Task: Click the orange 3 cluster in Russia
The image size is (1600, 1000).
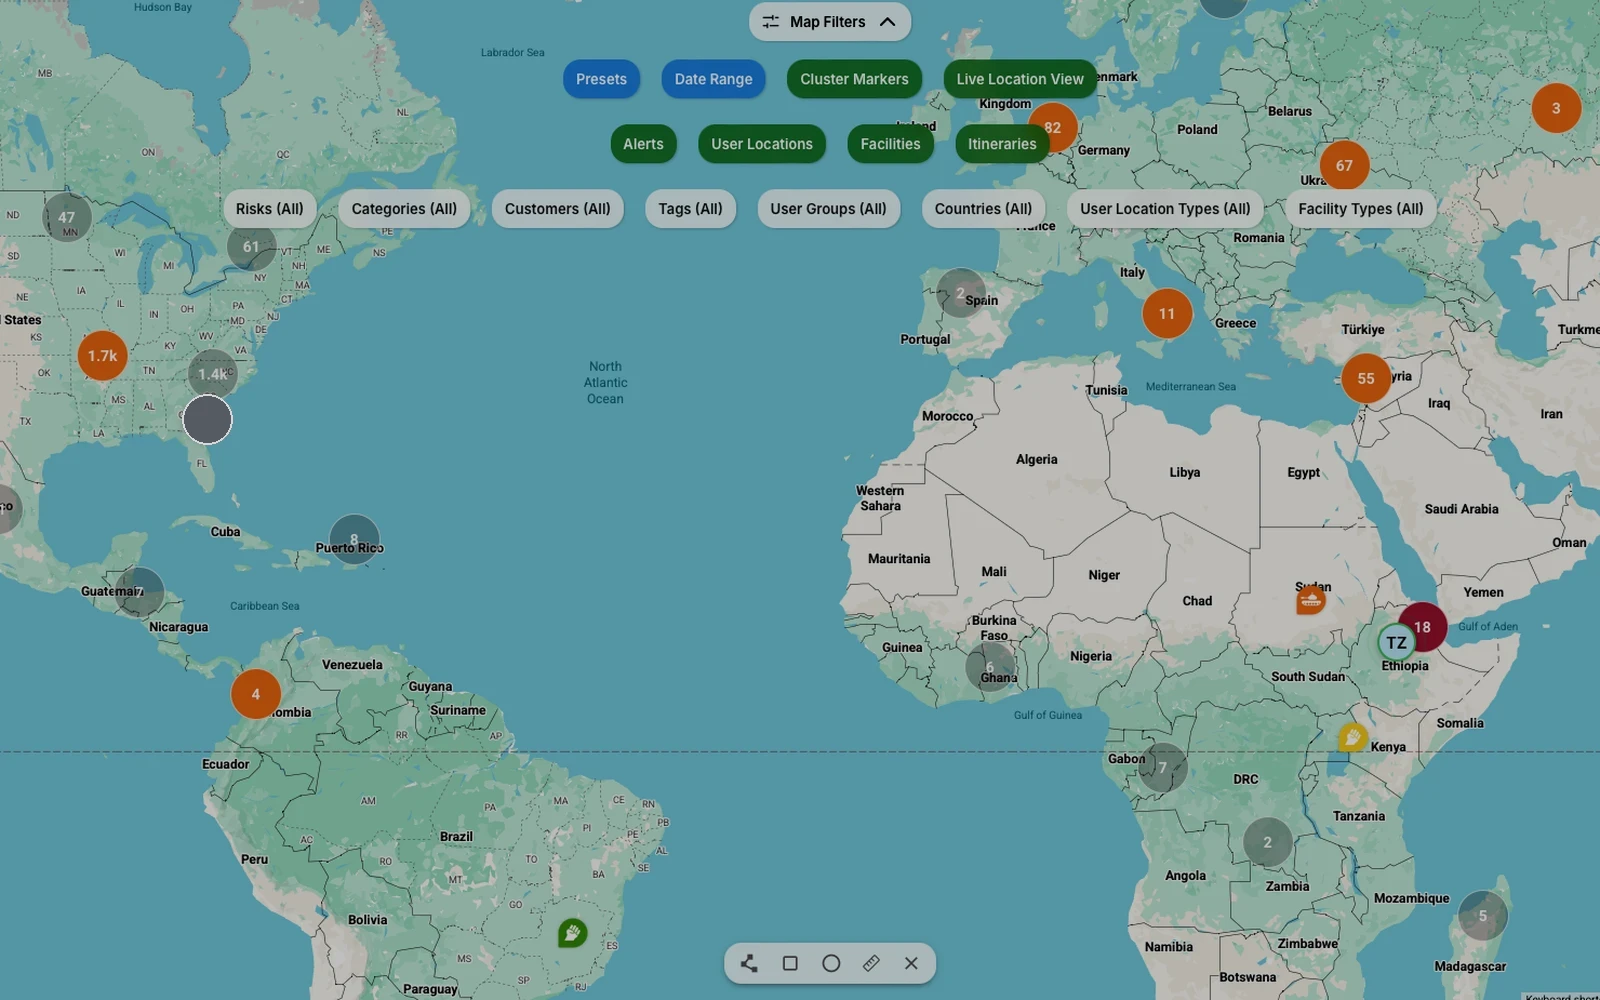Action: tap(1556, 108)
